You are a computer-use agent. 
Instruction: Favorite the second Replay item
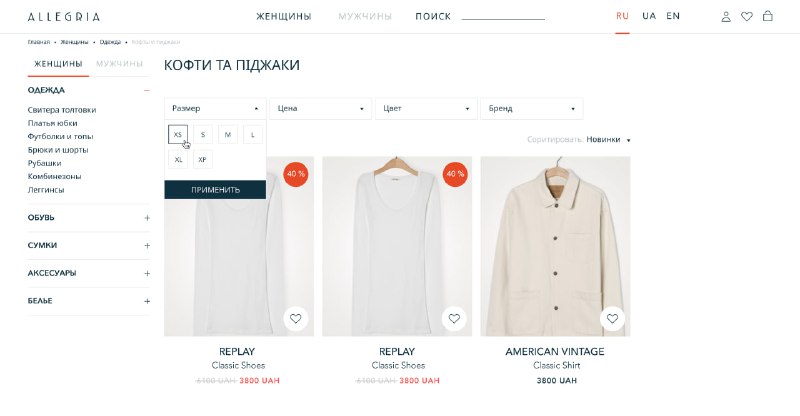click(x=454, y=319)
